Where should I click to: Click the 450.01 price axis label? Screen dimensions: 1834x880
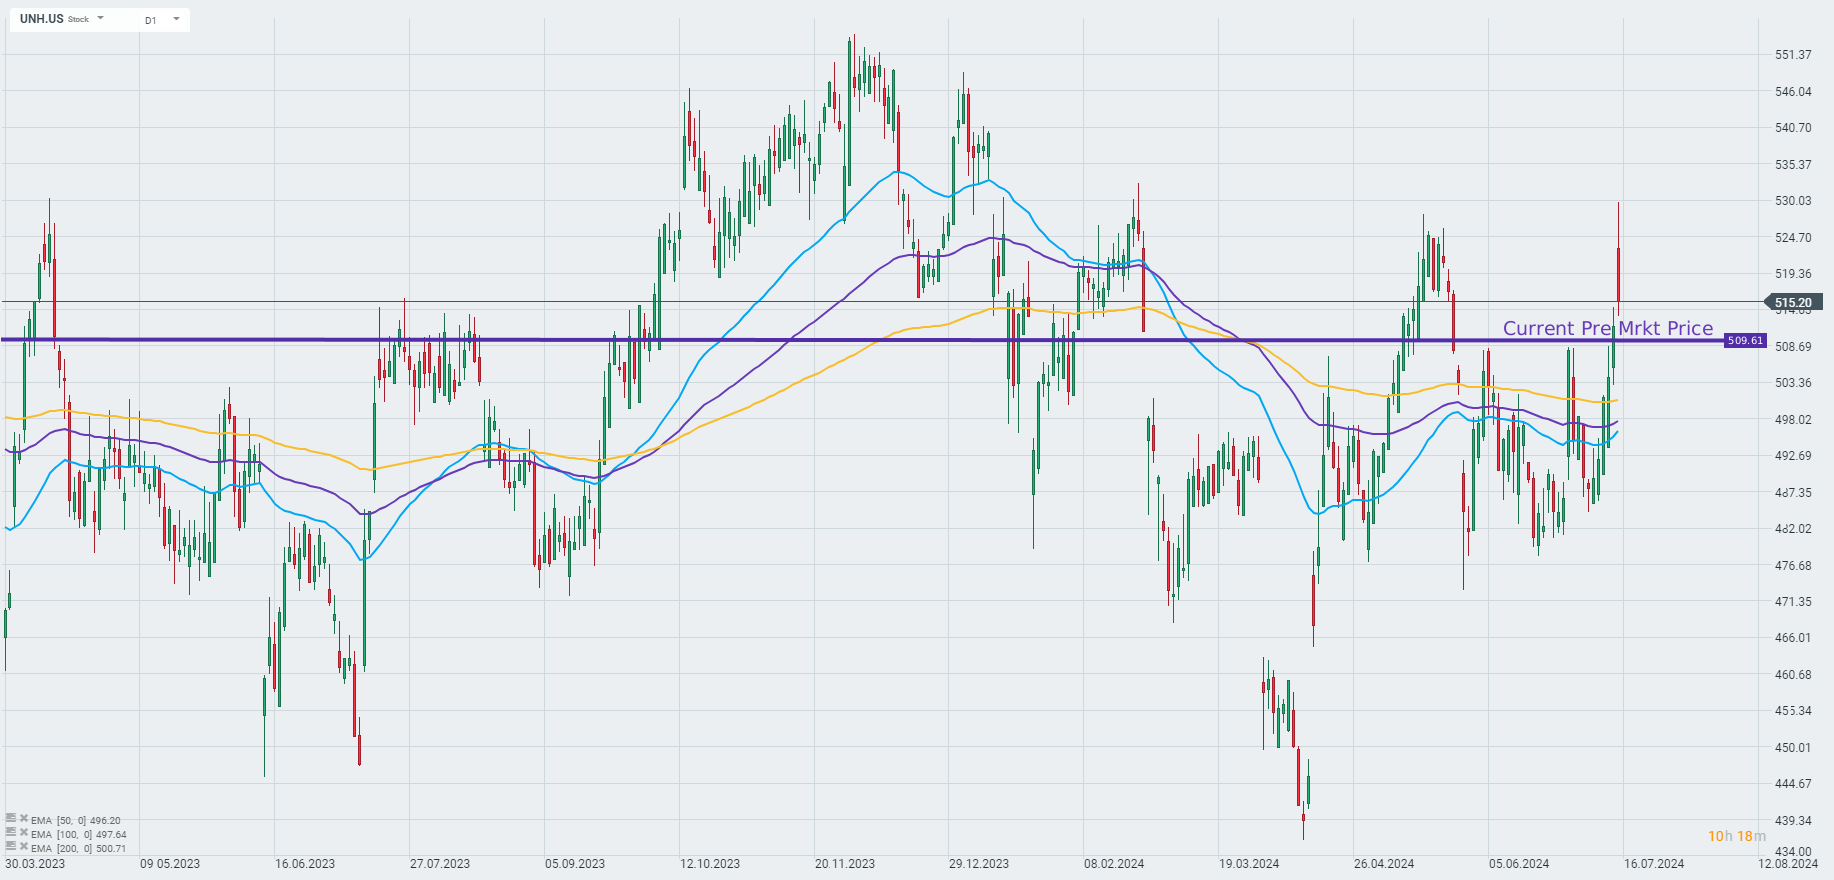tap(1793, 747)
